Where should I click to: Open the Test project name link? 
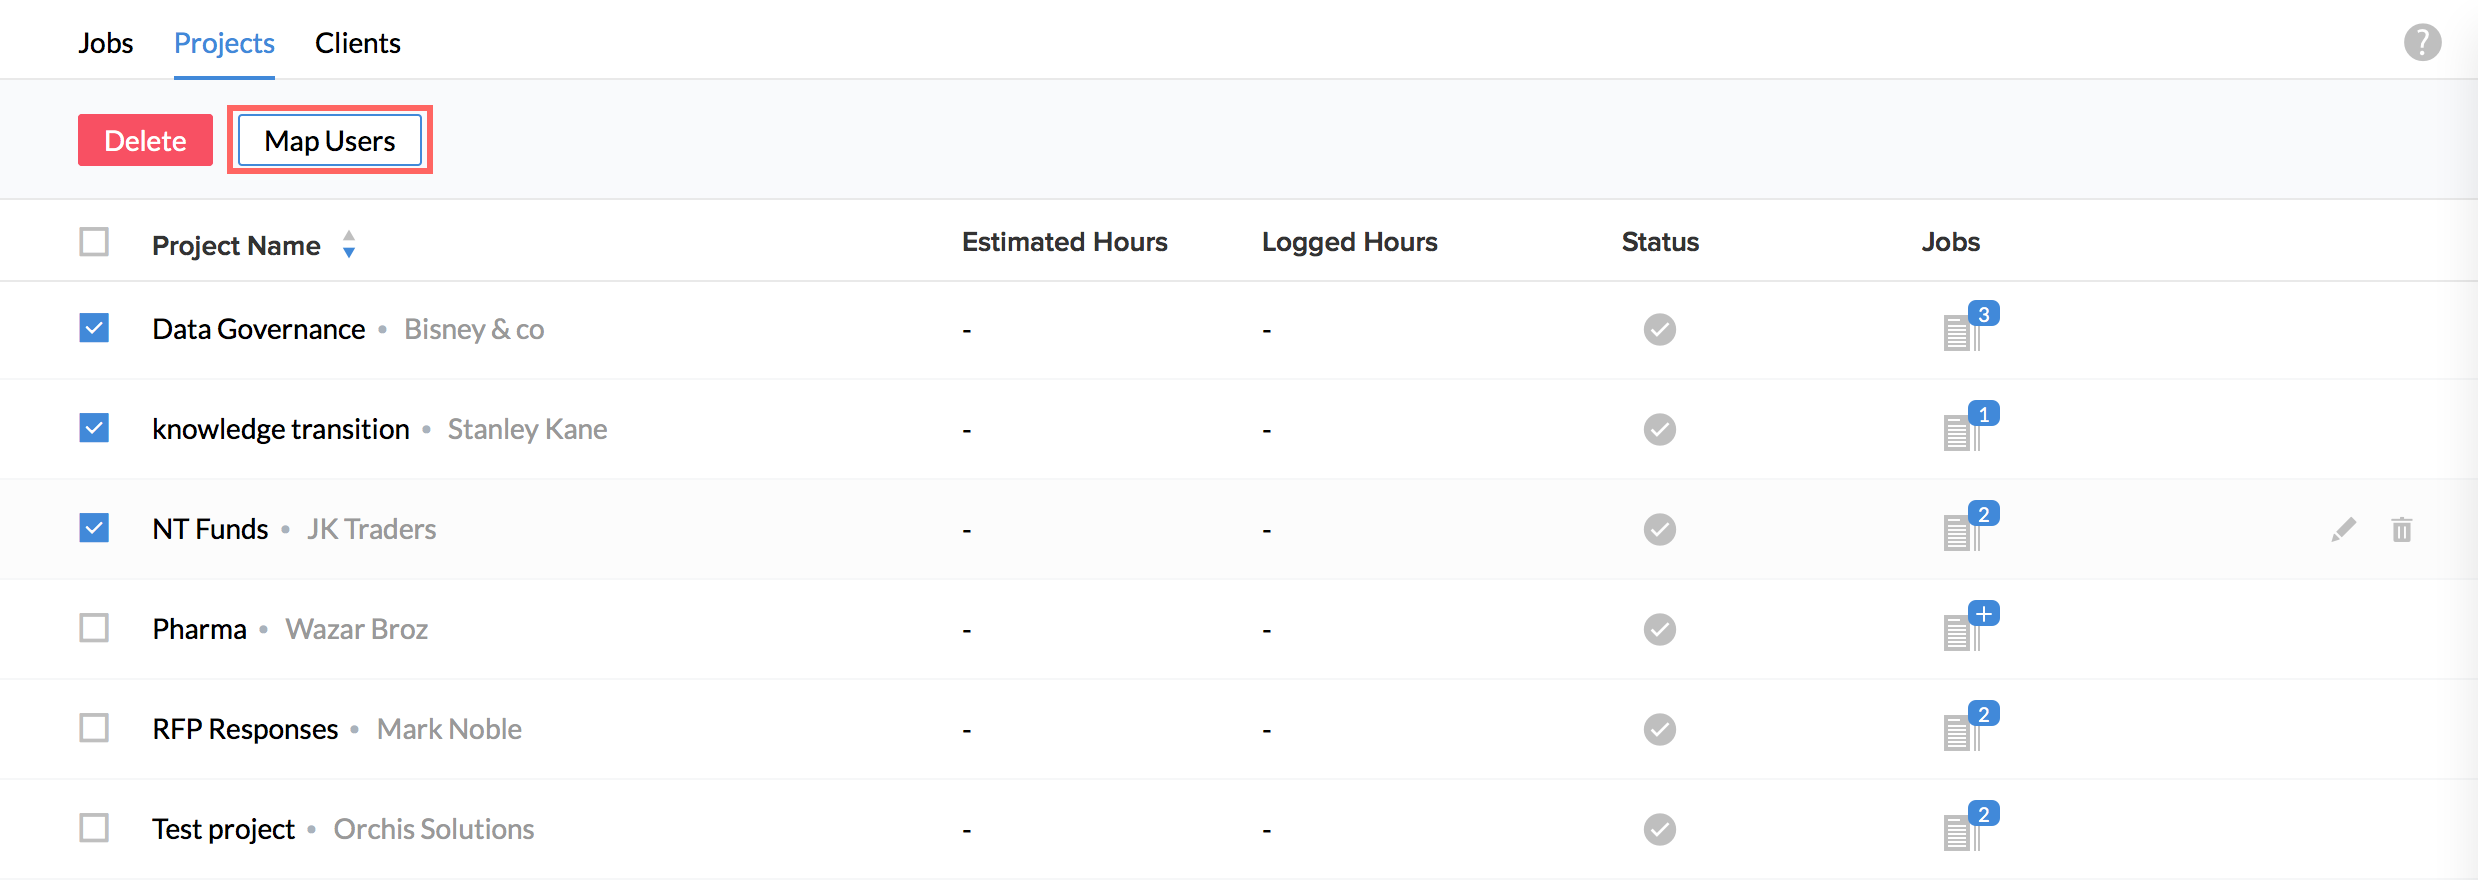pyautogui.click(x=223, y=829)
